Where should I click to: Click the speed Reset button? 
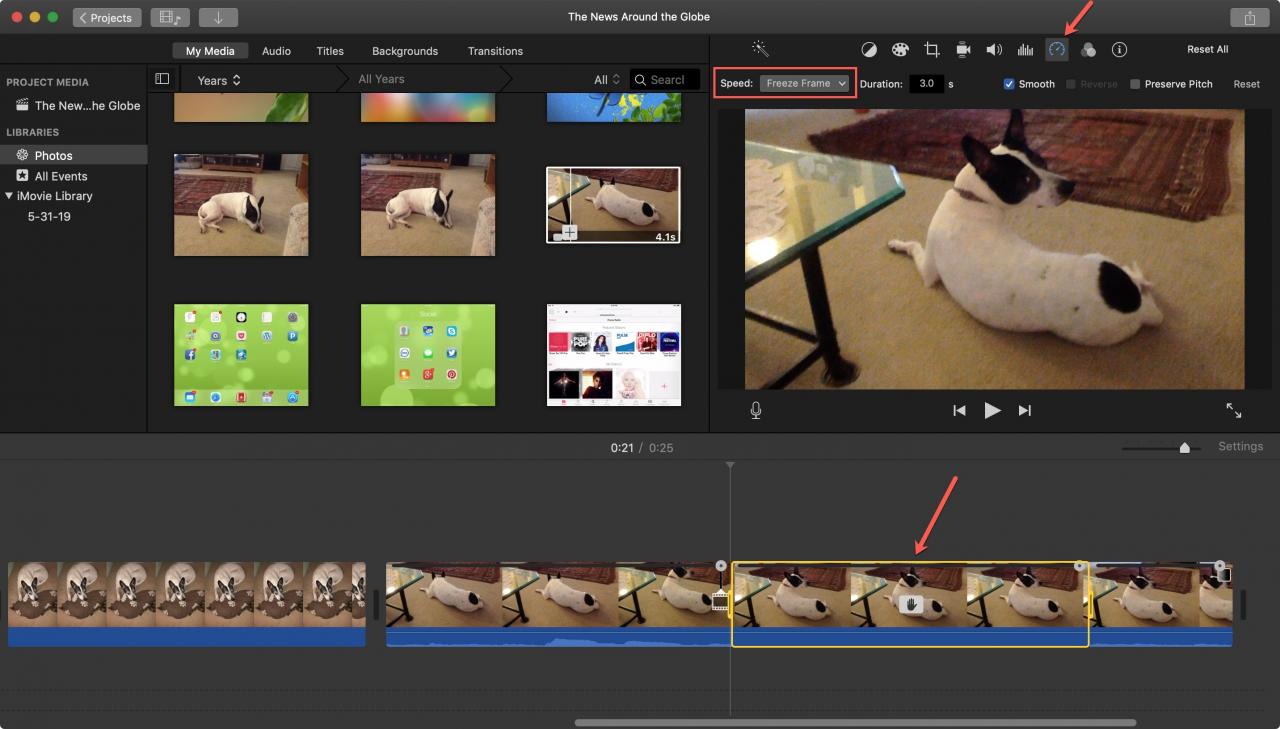[x=1247, y=84]
